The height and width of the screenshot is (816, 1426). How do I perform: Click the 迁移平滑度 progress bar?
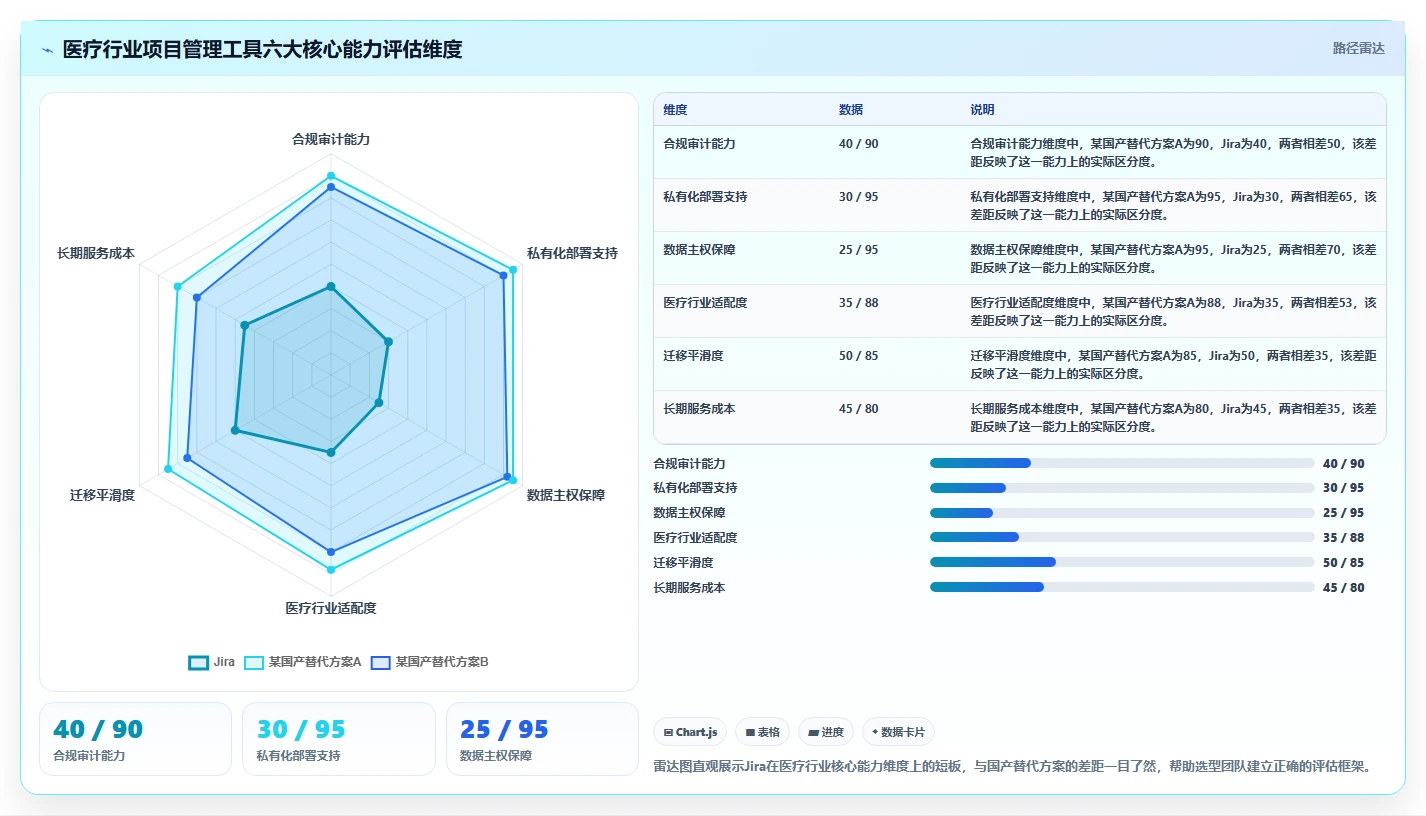[x=1122, y=562]
